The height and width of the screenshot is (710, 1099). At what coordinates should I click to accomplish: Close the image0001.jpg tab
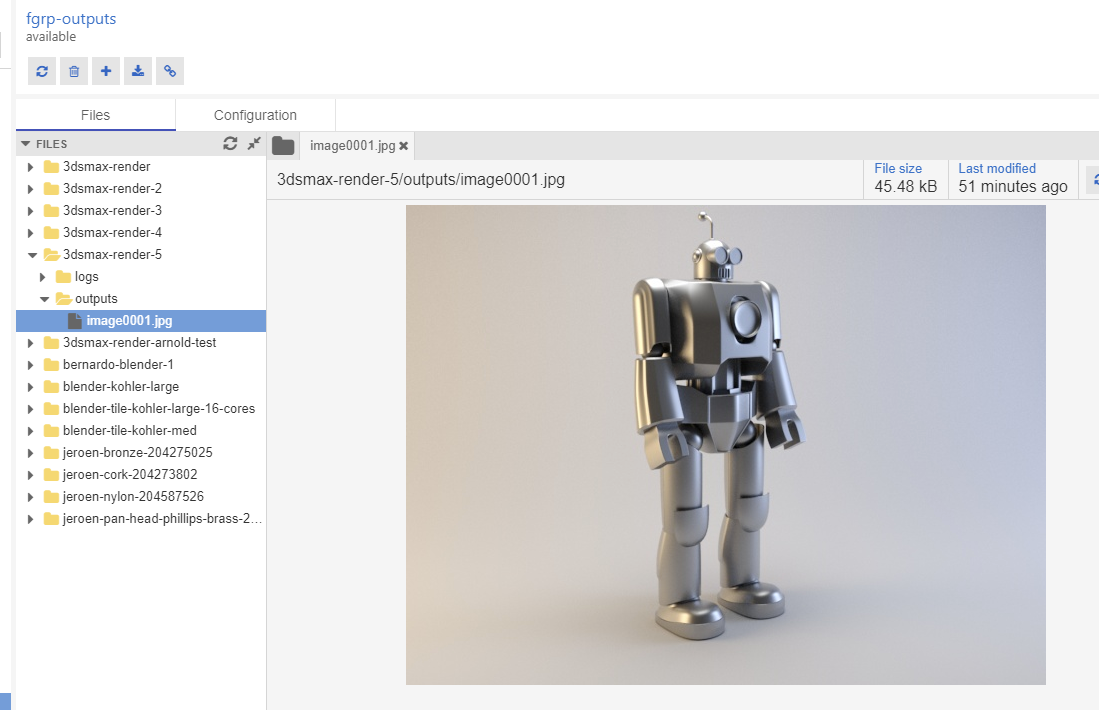(x=404, y=146)
